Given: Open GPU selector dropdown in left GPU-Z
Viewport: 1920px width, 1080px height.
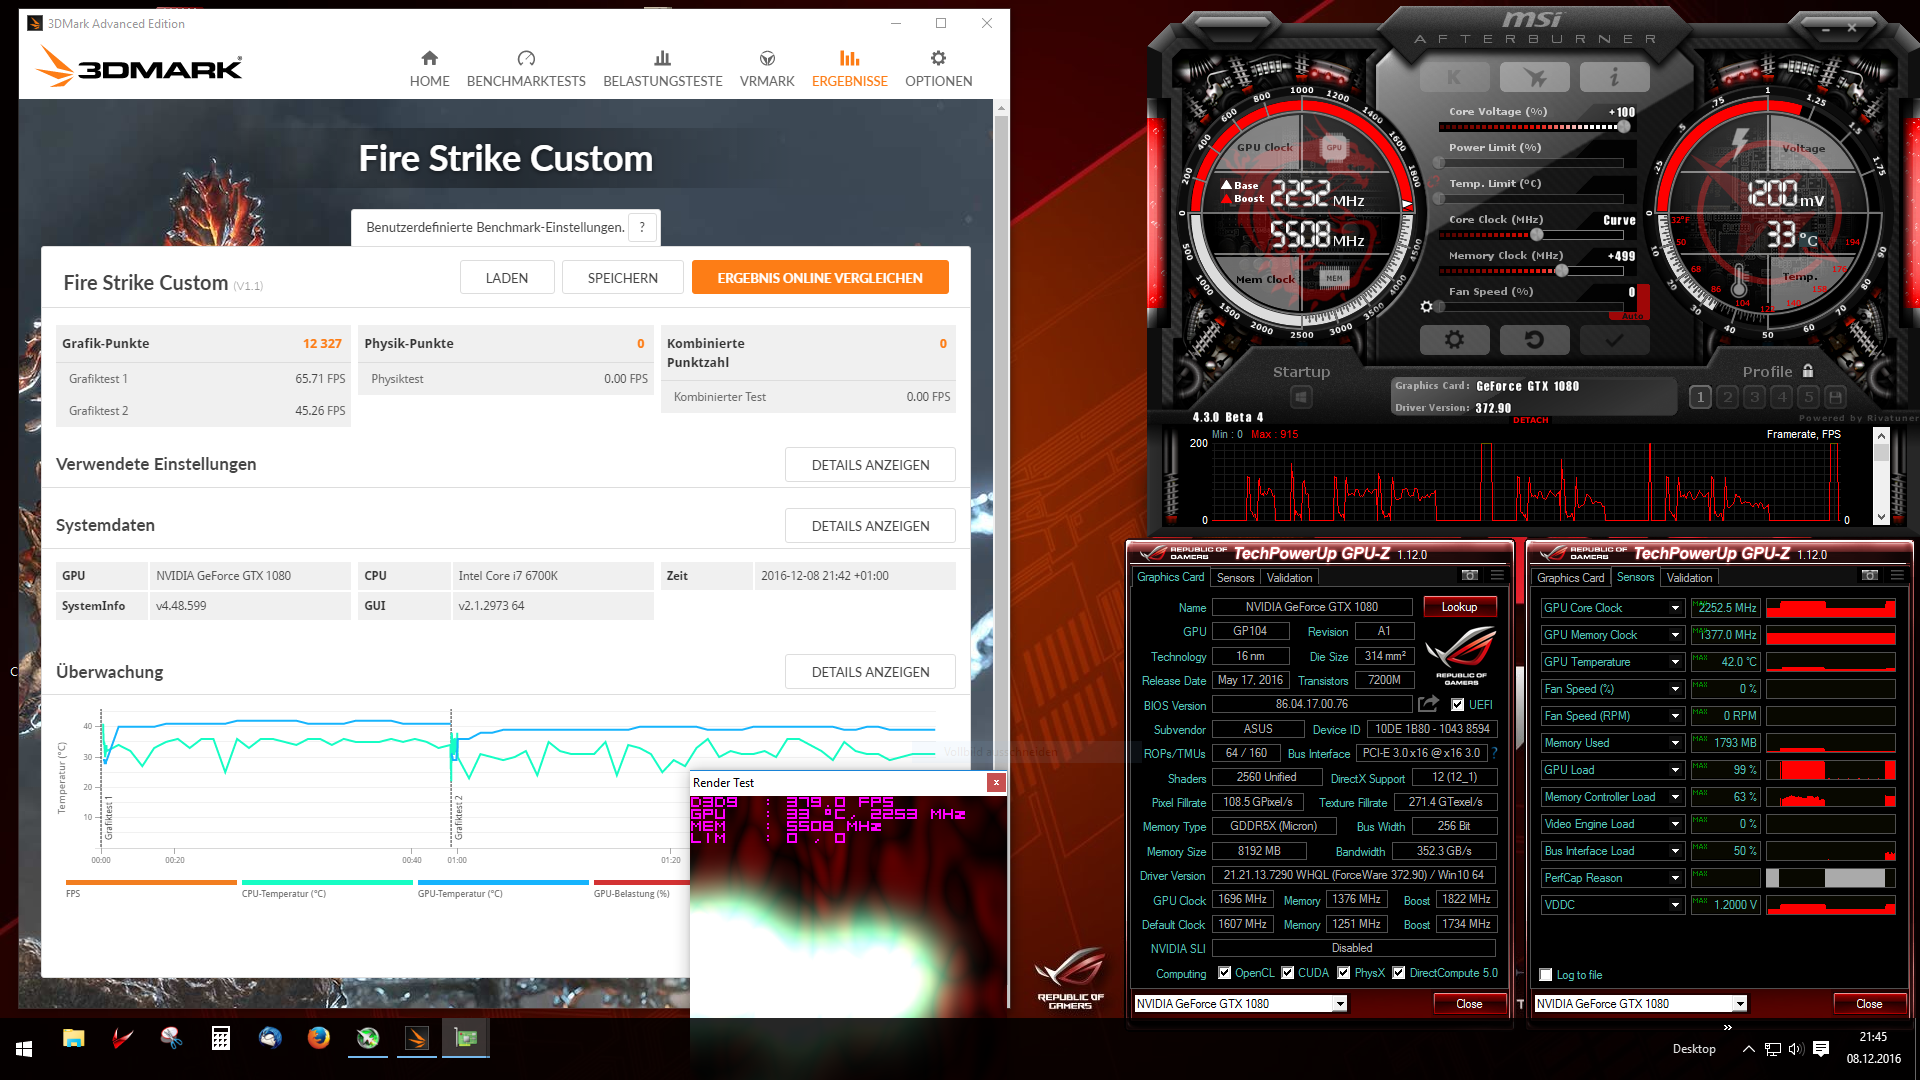Looking at the screenshot, I should 1340,1004.
